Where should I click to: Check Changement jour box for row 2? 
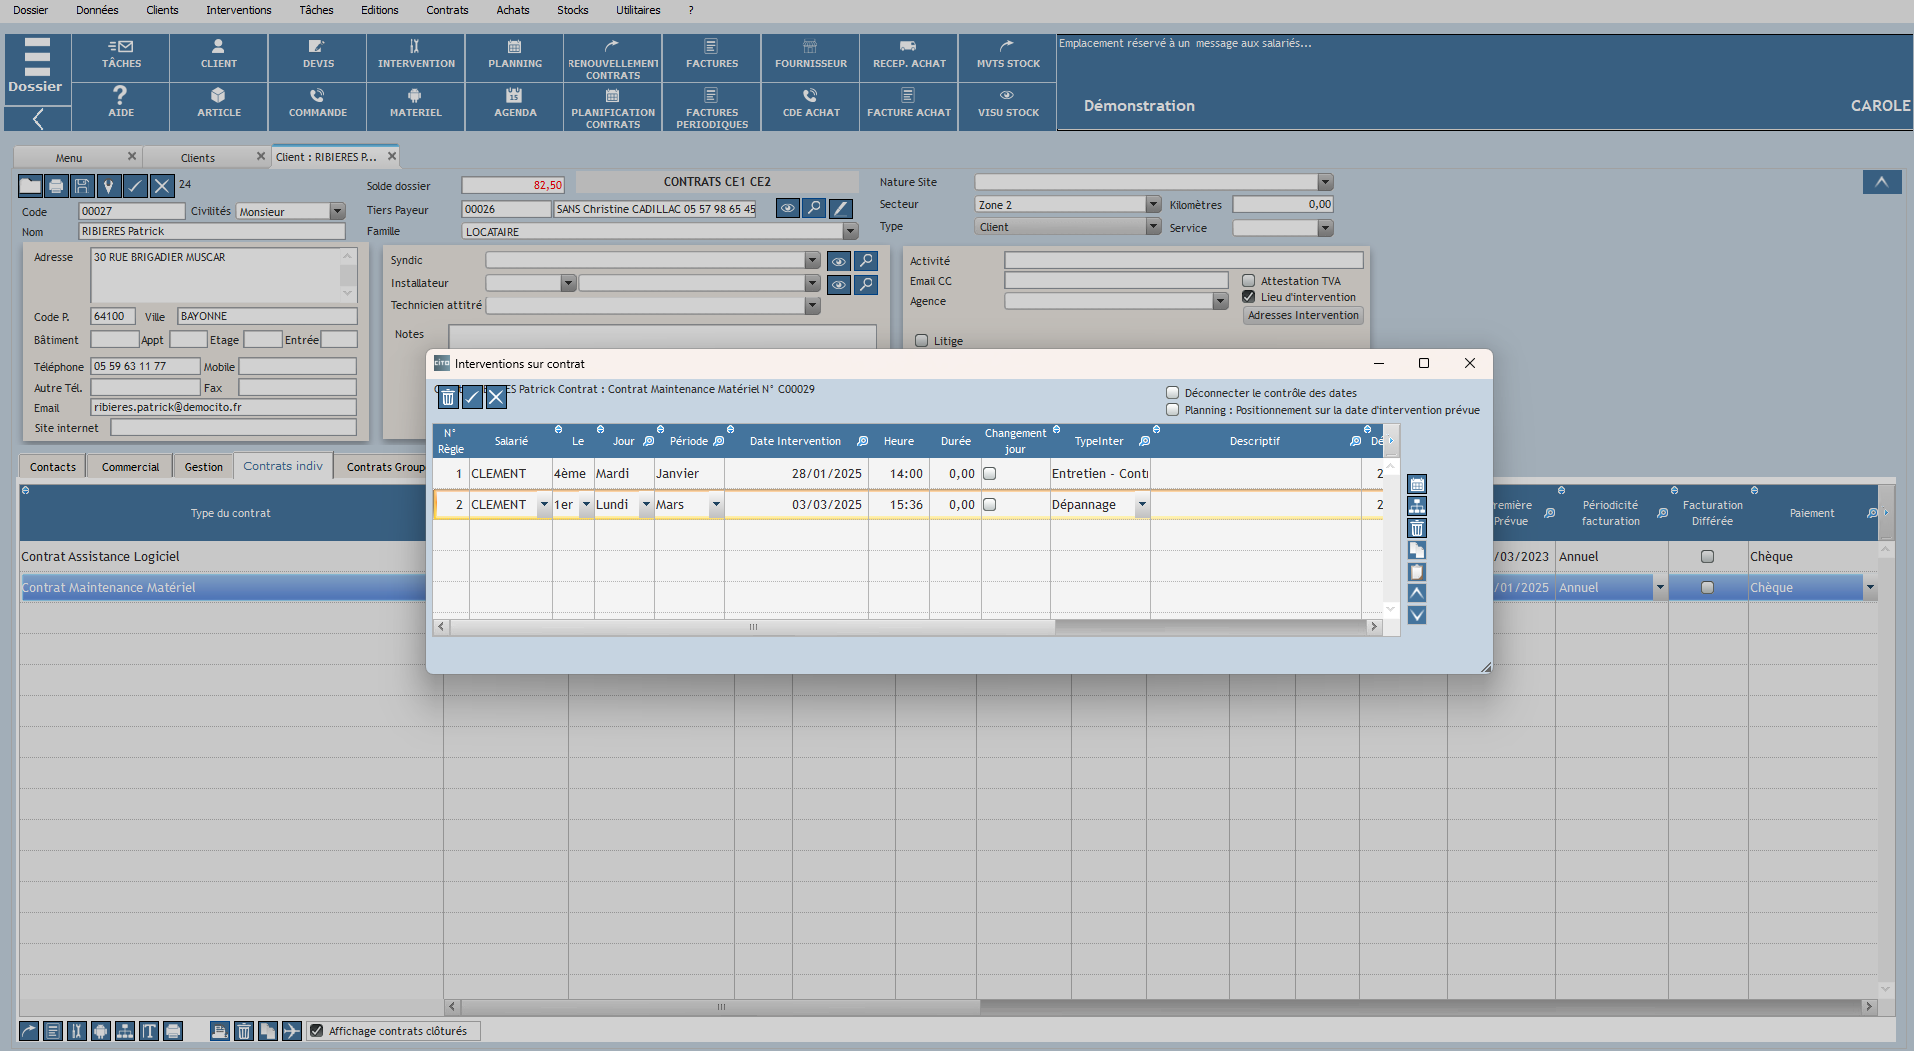[x=989, y=505]
